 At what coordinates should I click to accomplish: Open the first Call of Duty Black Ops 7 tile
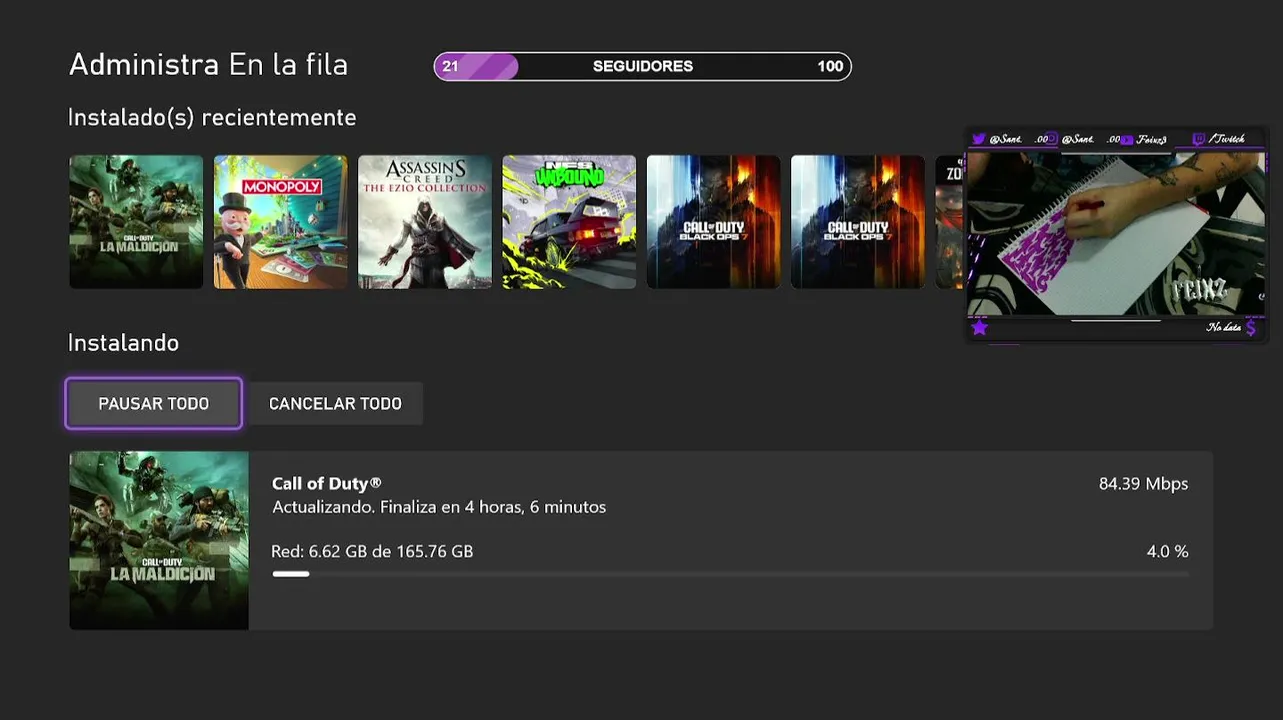[x=713, y=221]
